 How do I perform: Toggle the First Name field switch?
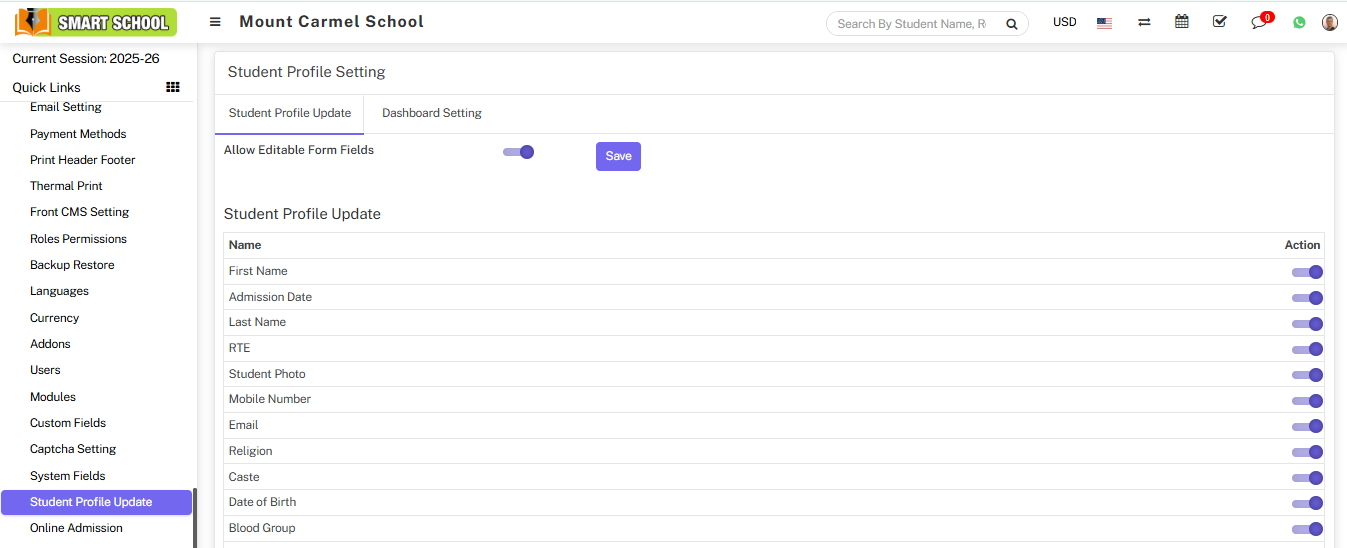coord(1307,272)
